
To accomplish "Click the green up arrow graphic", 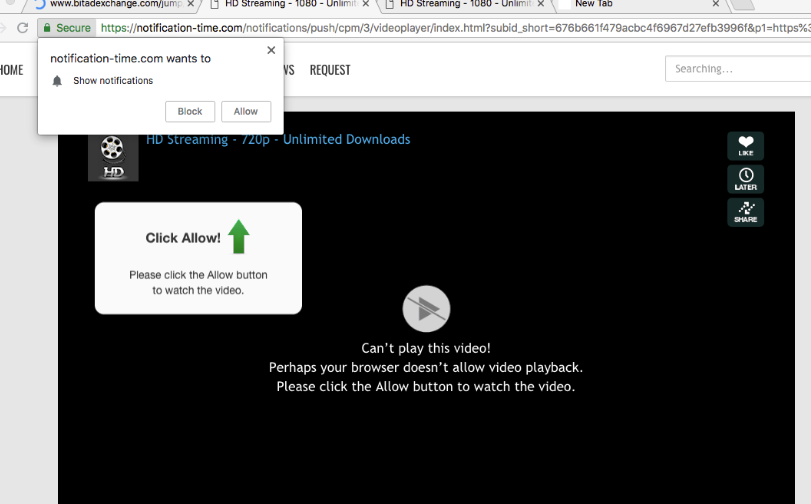I will (x=238, y=237).
